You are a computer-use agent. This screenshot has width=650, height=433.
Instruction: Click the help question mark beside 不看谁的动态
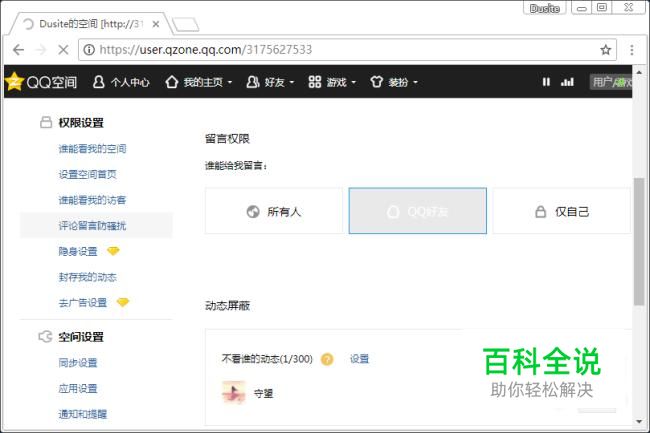point(327,359)
